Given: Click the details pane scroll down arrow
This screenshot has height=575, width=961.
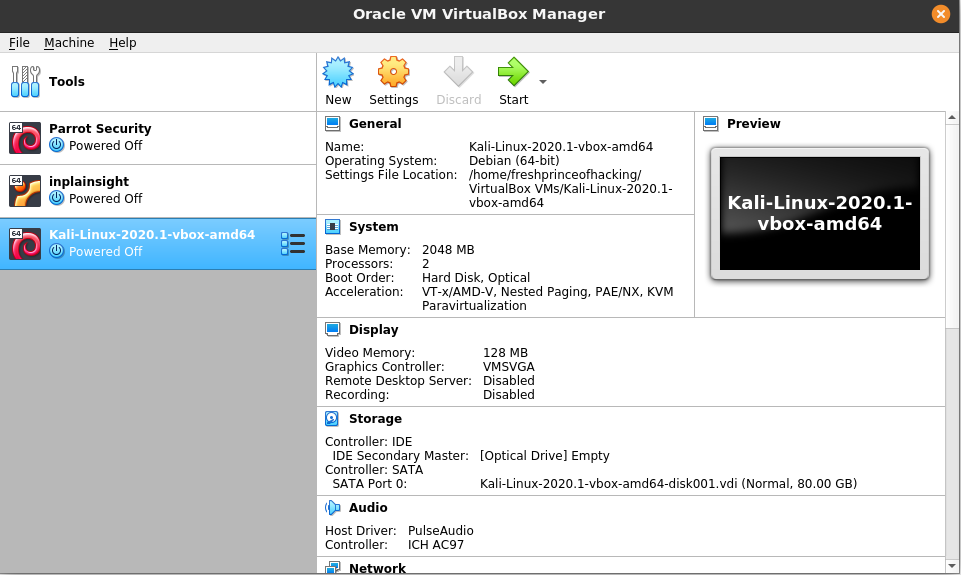Looking at the screenshot, I should (x=952, y=566).
